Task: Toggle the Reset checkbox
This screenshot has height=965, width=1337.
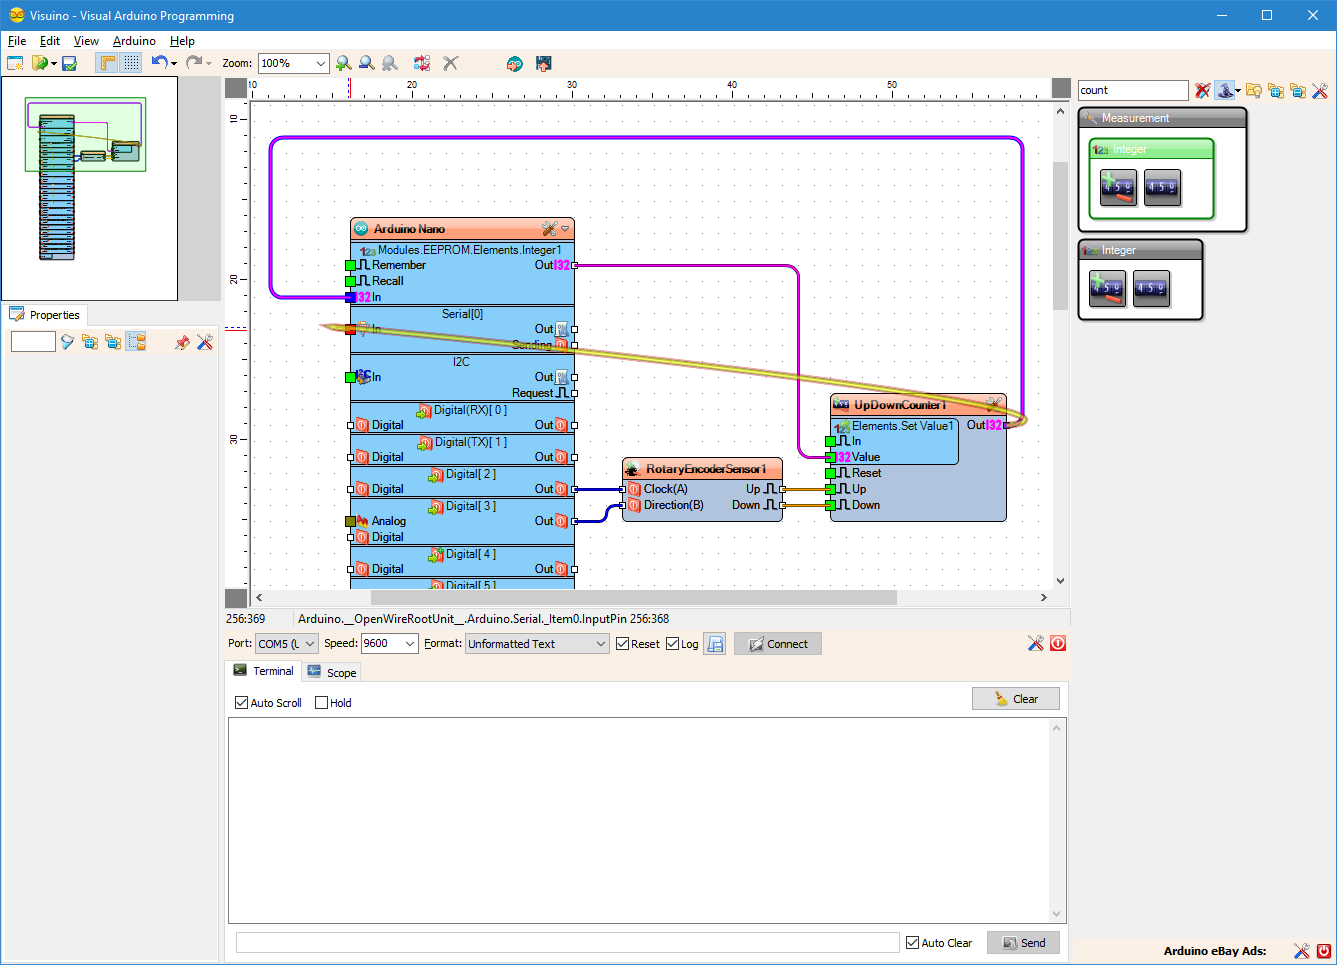Action: pos(622,644)
